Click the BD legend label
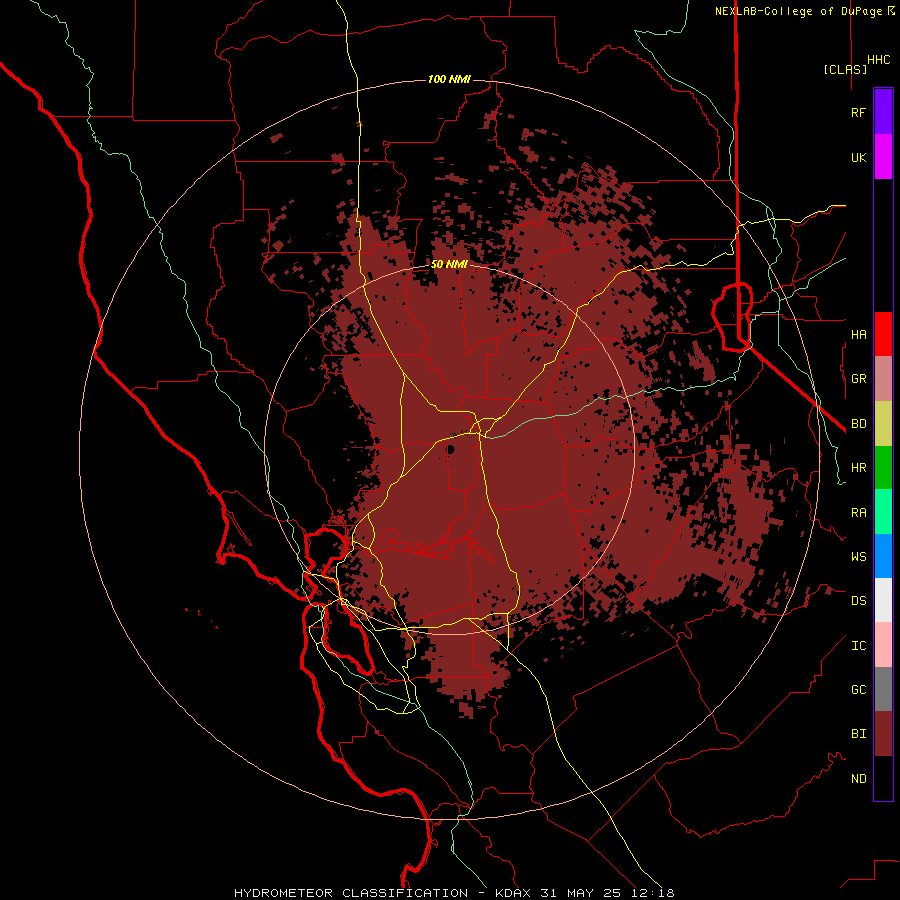The height and width of the screenshot is (900, 900). [858, 424]
